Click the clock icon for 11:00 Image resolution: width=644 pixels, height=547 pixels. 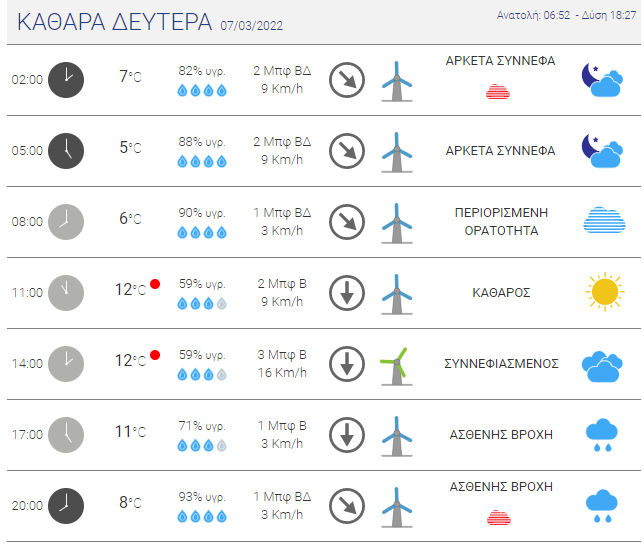[66, 292]
